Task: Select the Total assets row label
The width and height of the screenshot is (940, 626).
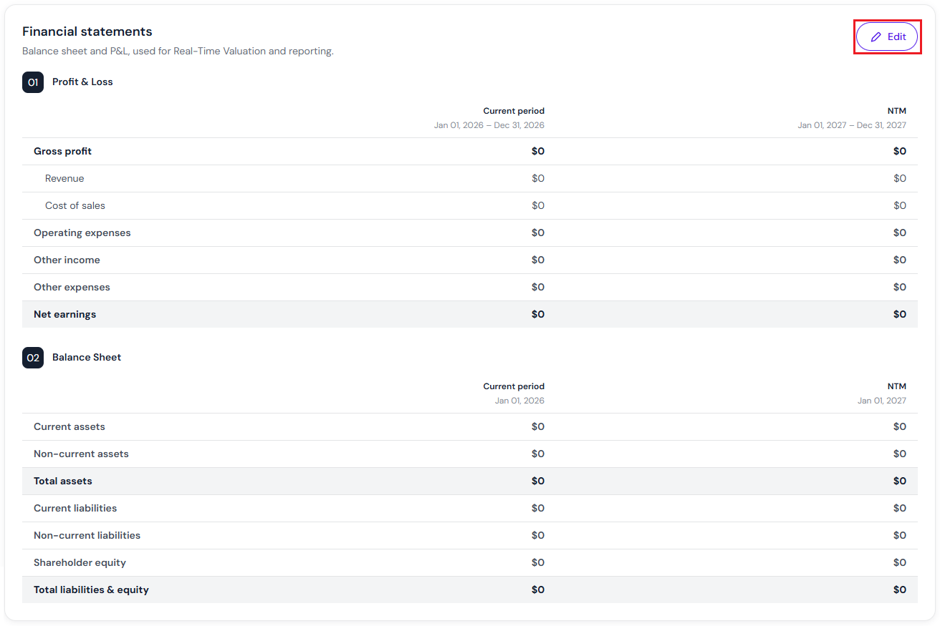Action: pyautogui.click(x=63, y=481)
